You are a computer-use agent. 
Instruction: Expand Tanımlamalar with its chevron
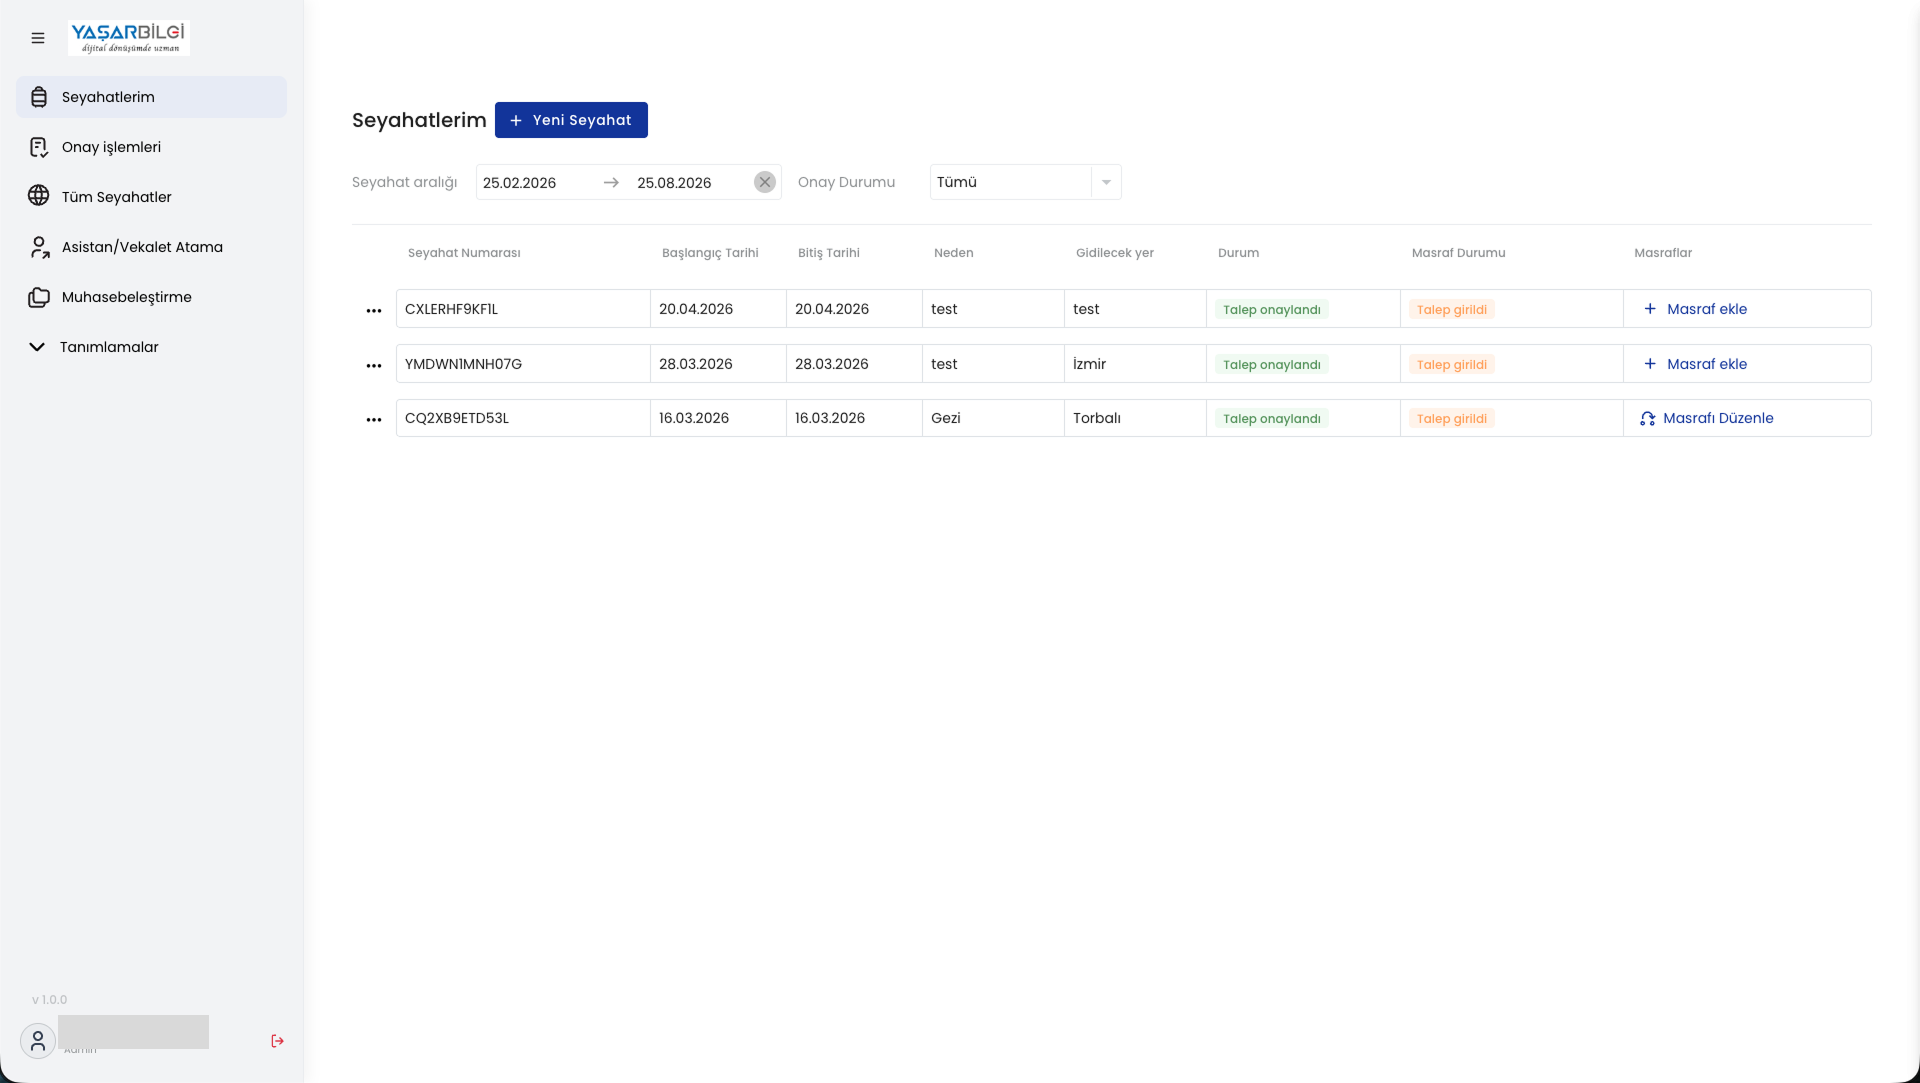click(x=37, y=347)
